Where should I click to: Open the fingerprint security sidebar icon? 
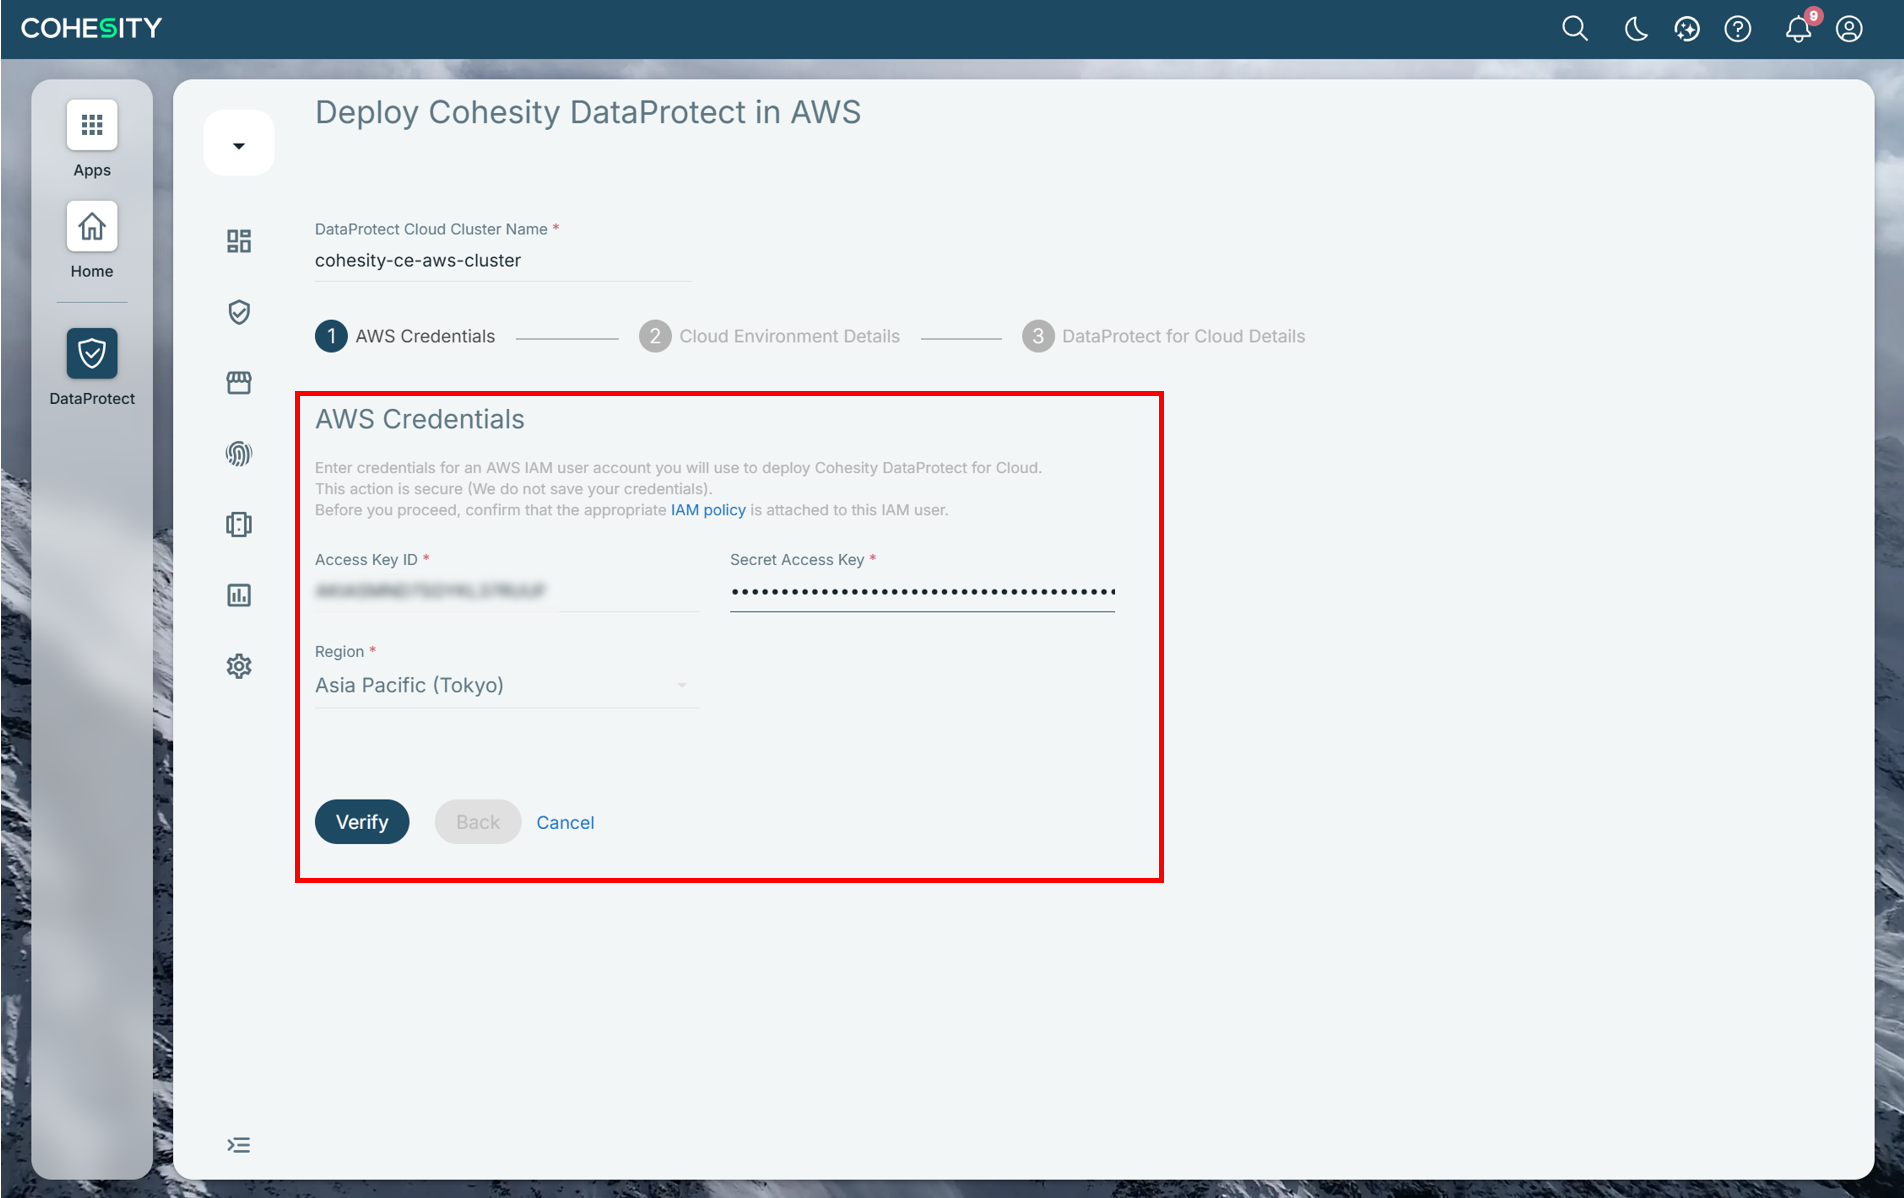(x=239, y=454)
